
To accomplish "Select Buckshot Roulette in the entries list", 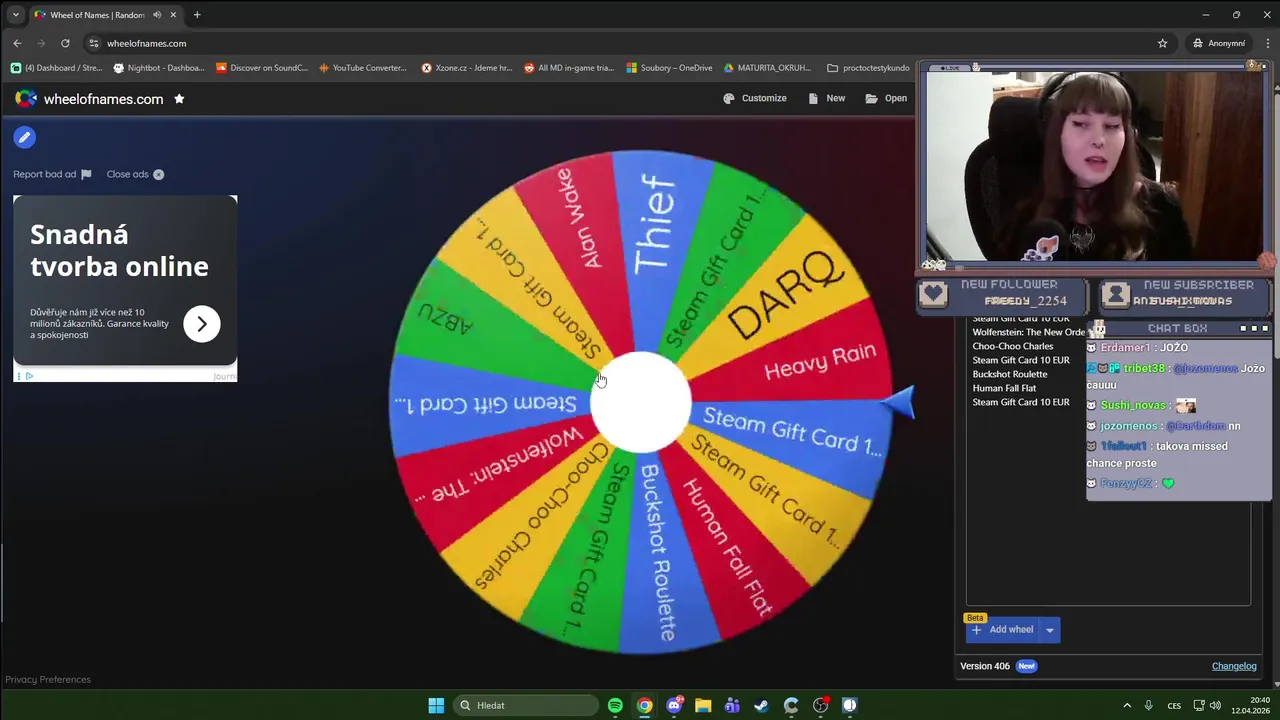I will click(1010, 374).
